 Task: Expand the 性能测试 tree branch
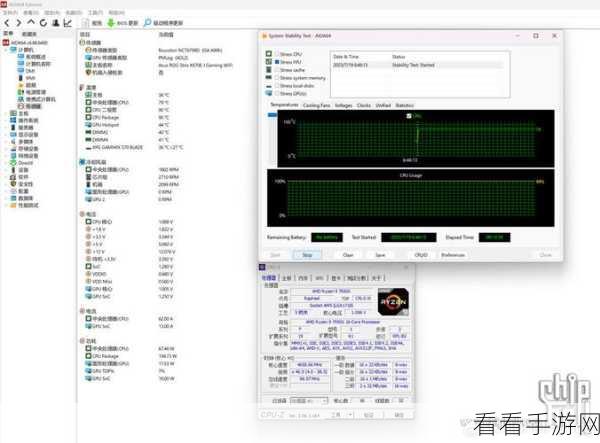point(6,205)
